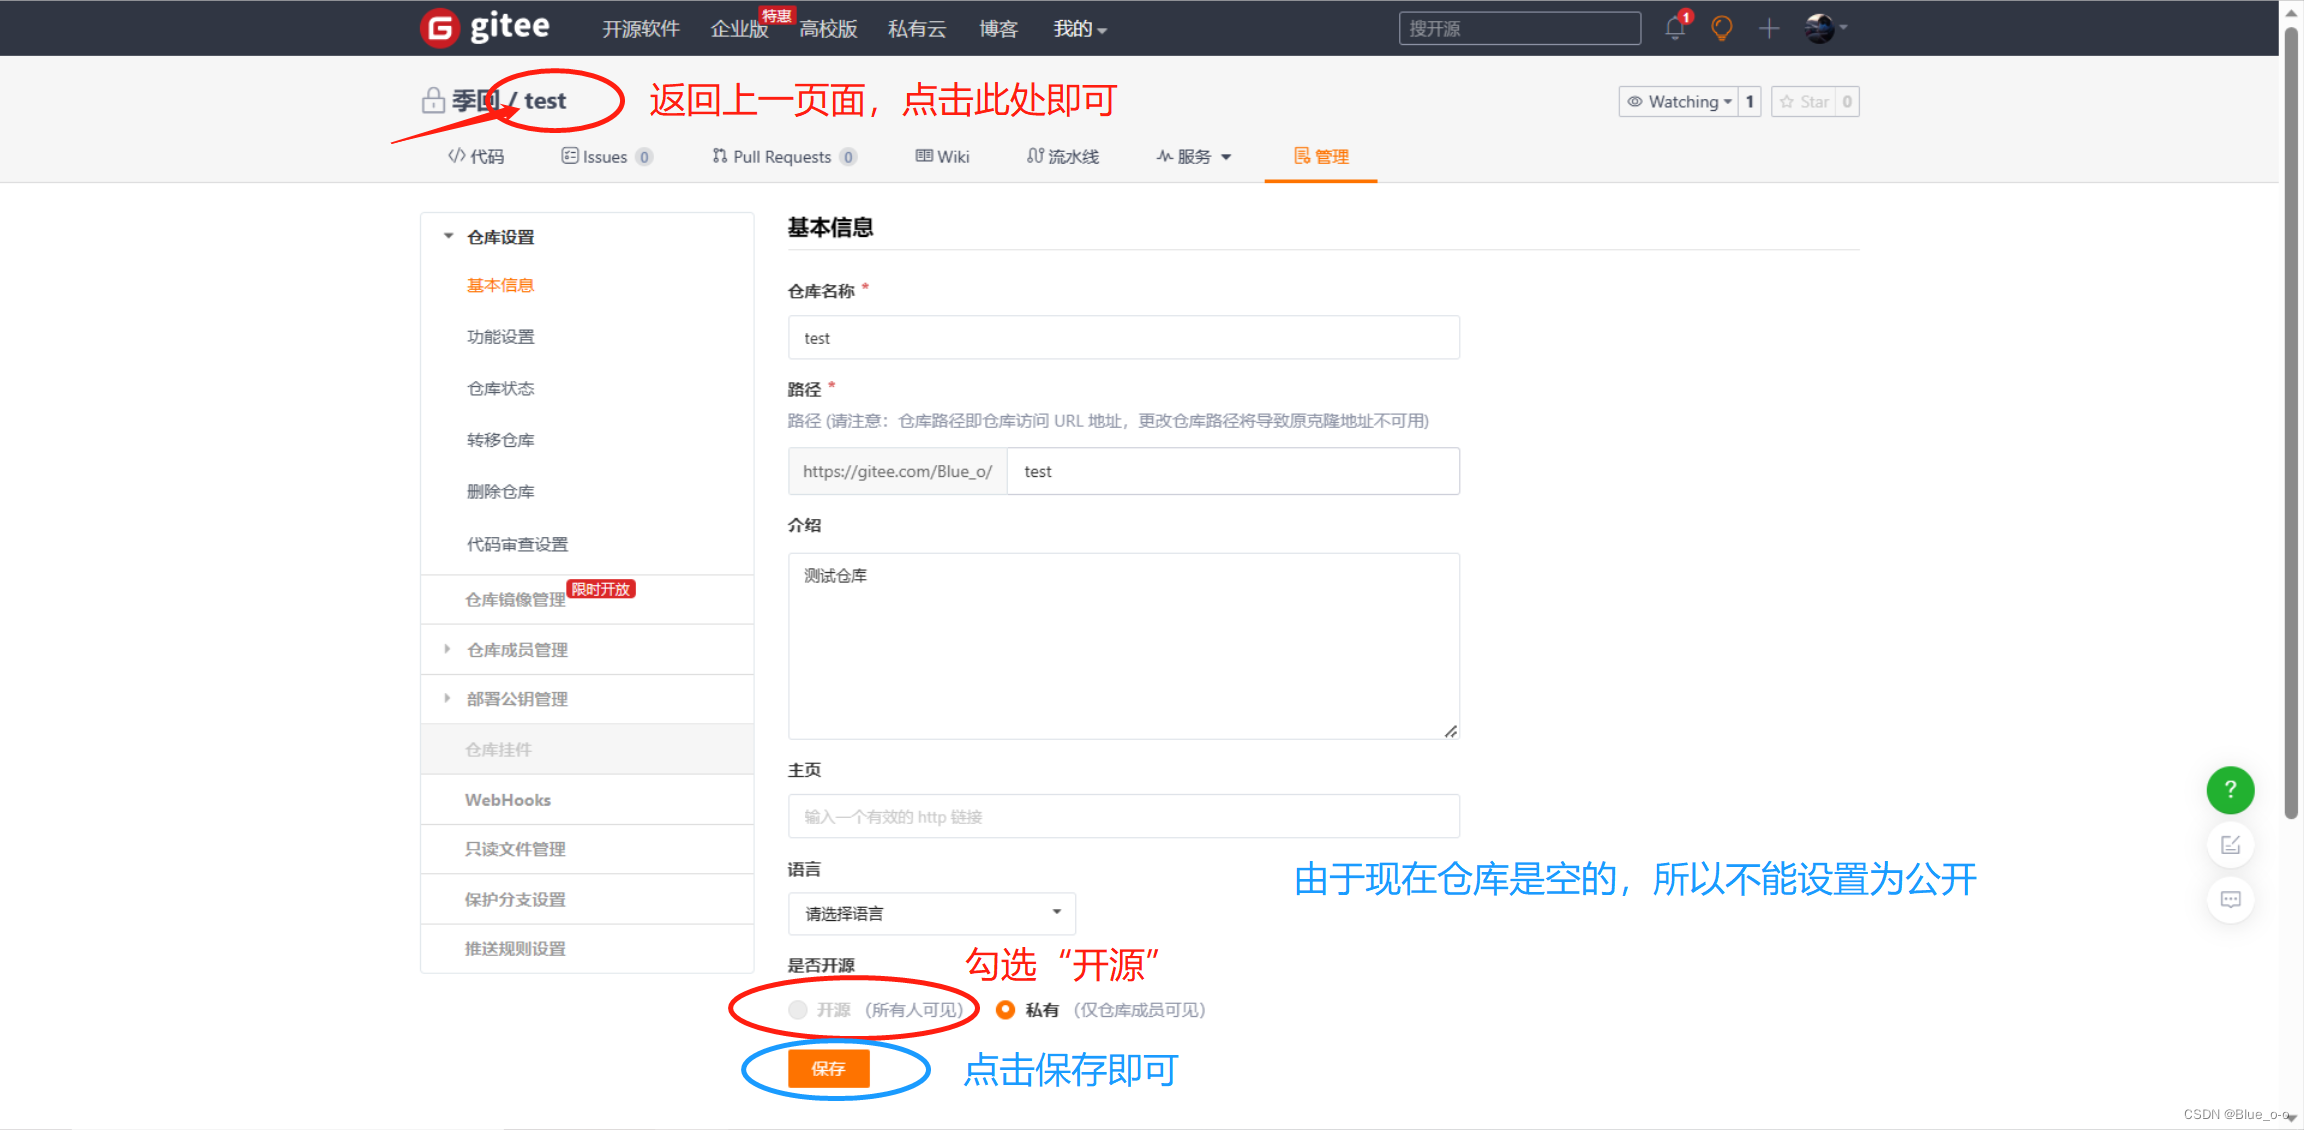Select the 开源 radio button
This screenshot has width=2304, height=1130.
pyautogui.click(x=797, y=1010)
